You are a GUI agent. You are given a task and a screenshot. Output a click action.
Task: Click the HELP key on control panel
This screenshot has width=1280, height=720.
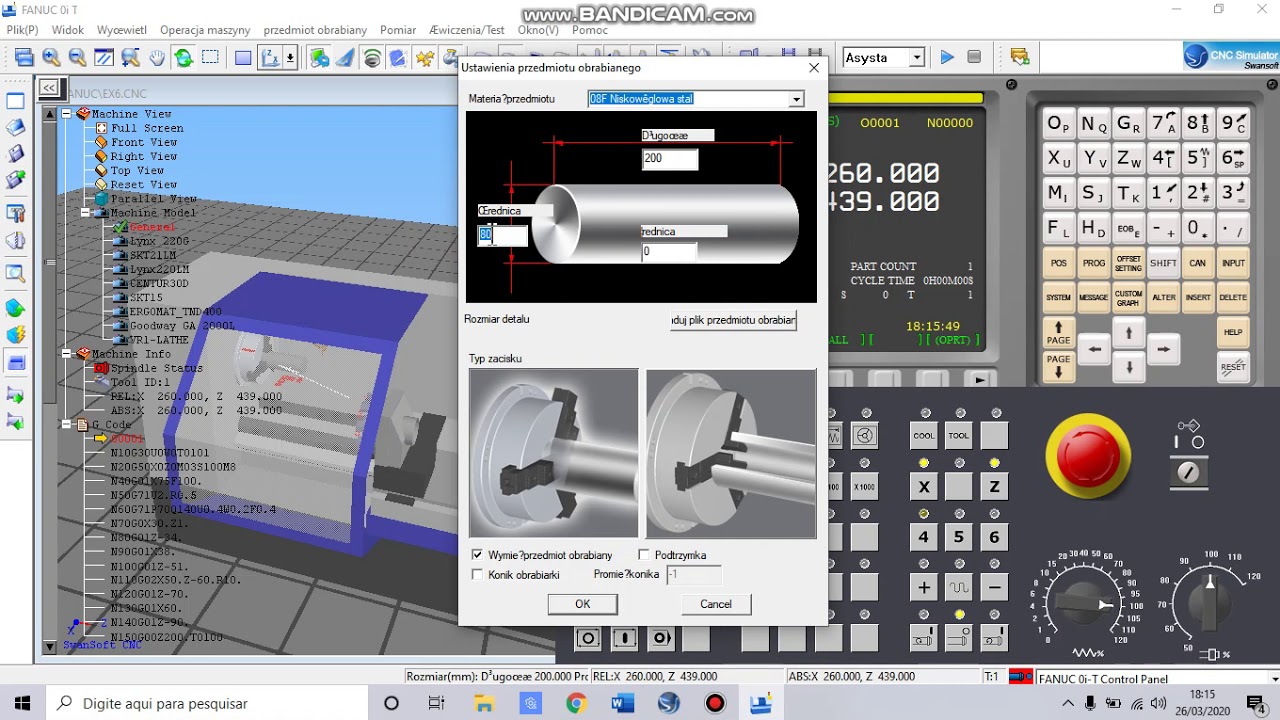tap(1233, 332)
